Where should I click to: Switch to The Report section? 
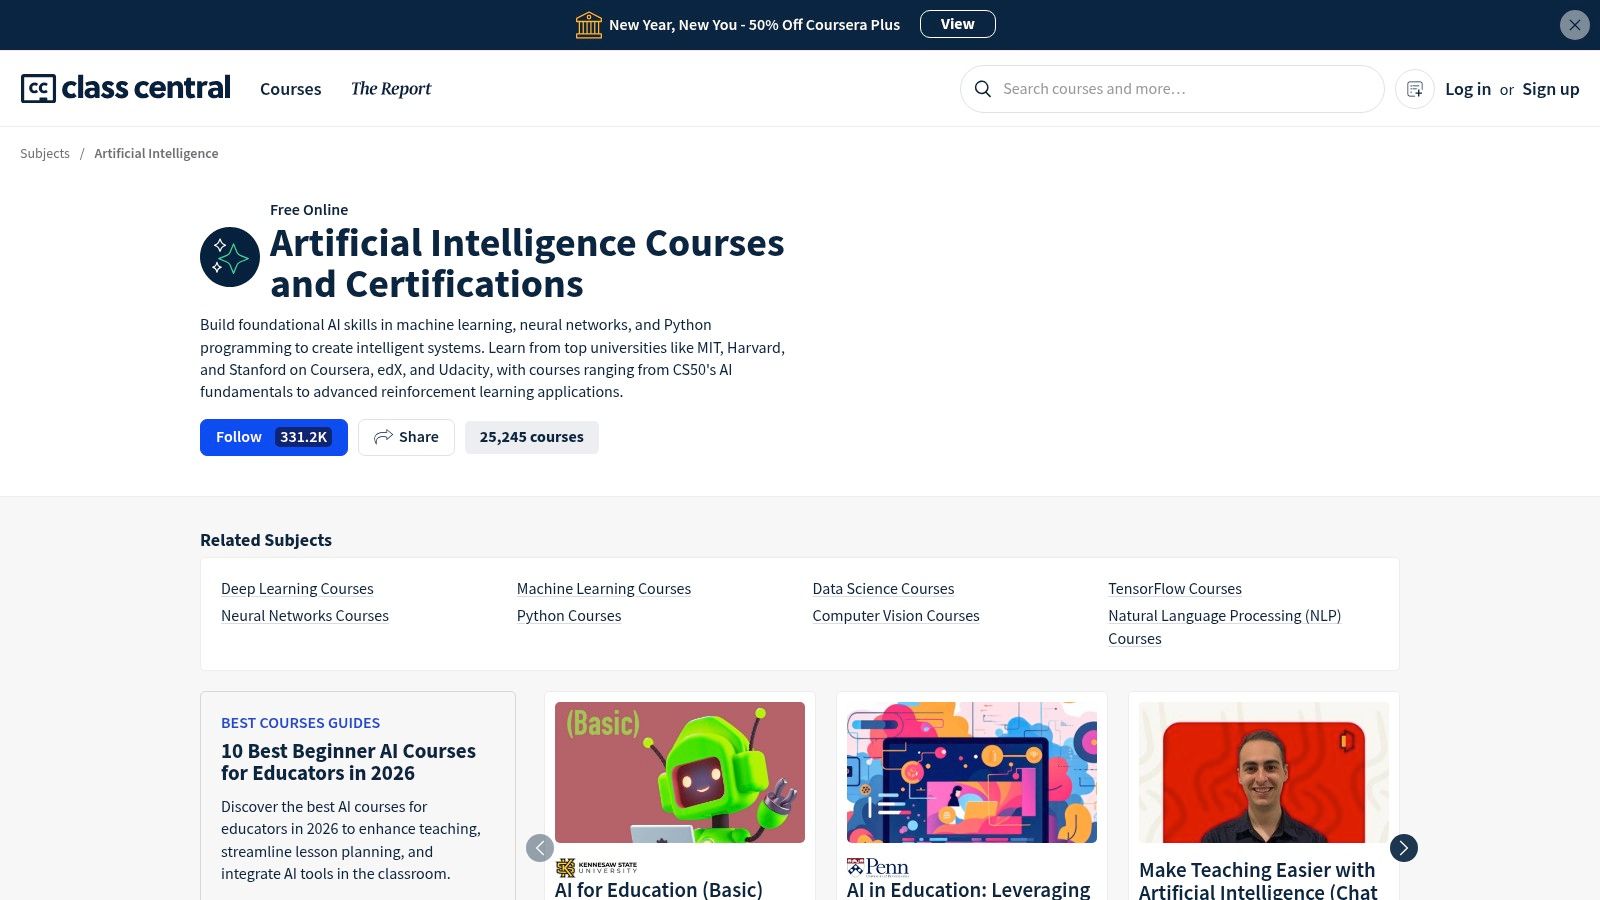(x=391, y=89)
